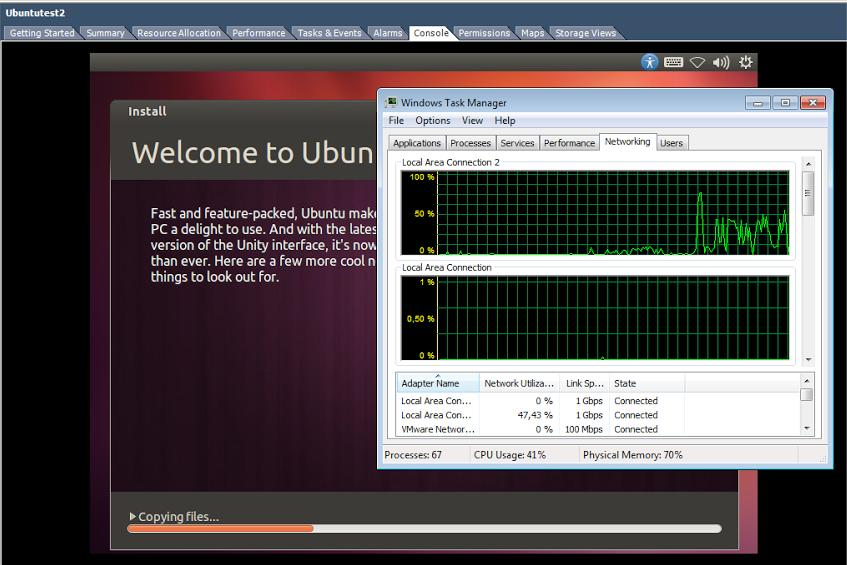This screenshot has height=565, width=847.
Task: Select the VMware Network adapter row
Action: click(597, 429)
